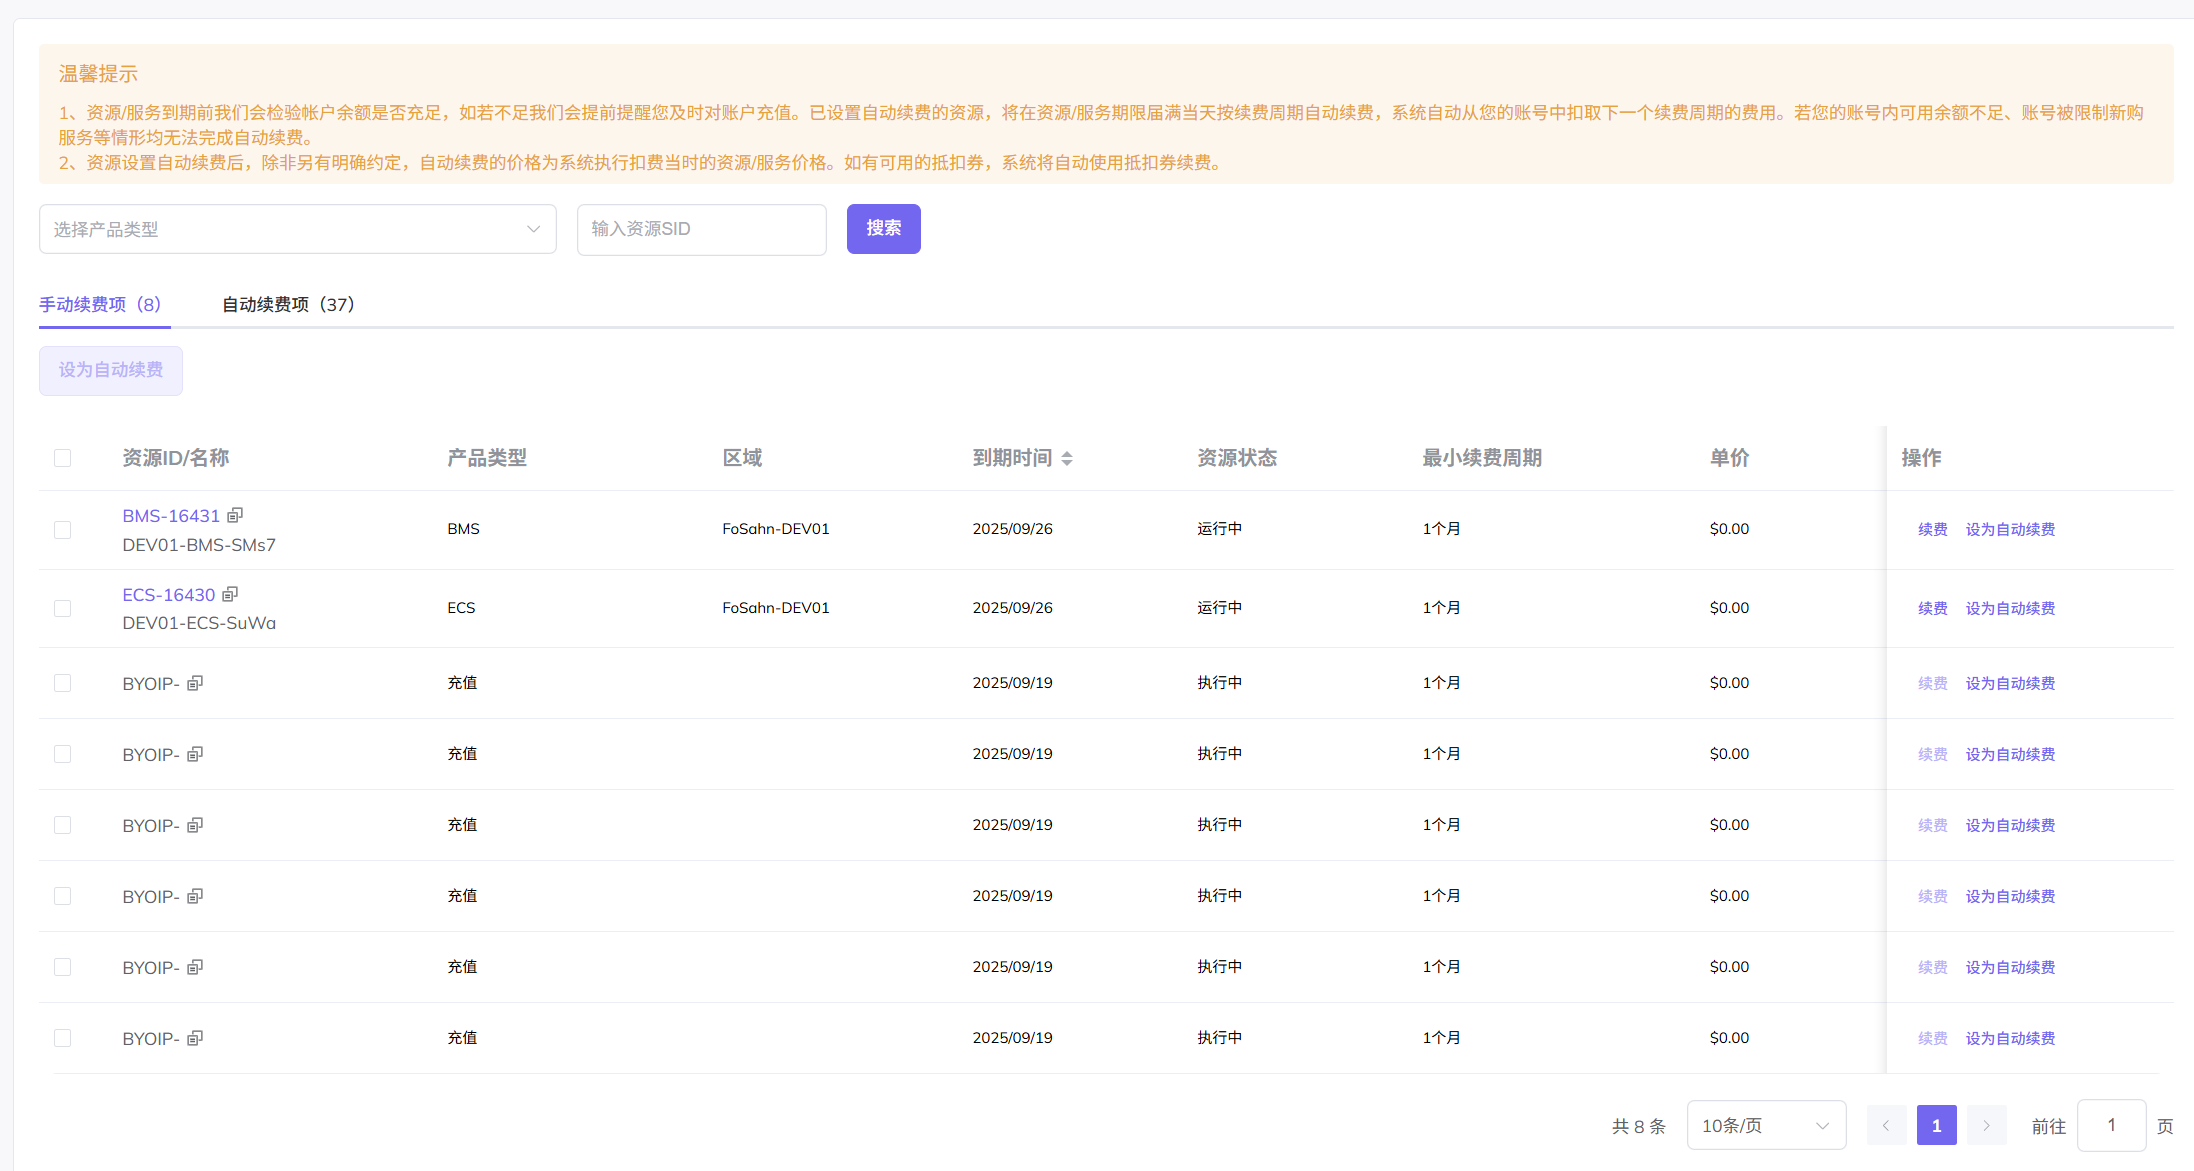The image size is (2194, 1171).
Task: Switch to 自动续费项 (37) tab
Action: (288, 304)
